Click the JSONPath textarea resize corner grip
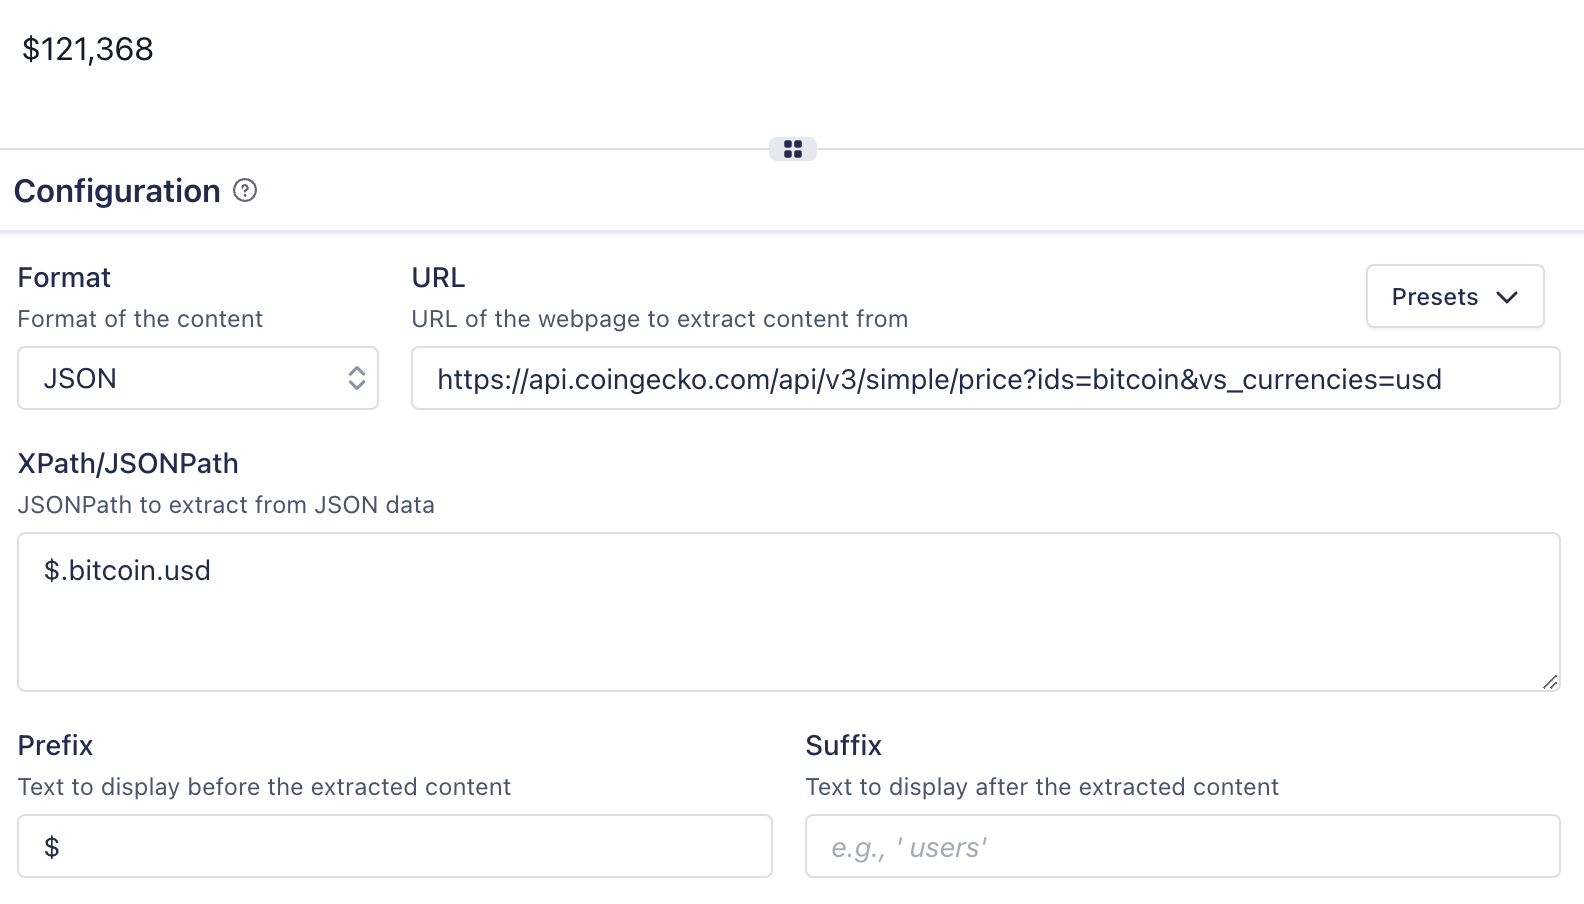Image resolution: width=1584 pixels, height=904 pixels. pyautogui.click(x=1549, y=681)
